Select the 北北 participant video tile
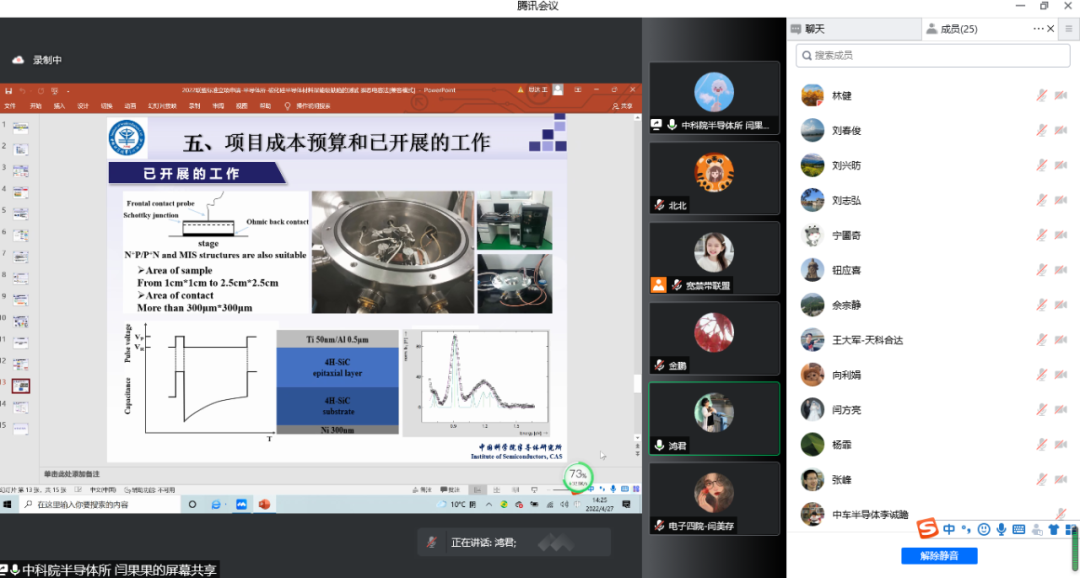1080x578 pixels. point(714,178)
